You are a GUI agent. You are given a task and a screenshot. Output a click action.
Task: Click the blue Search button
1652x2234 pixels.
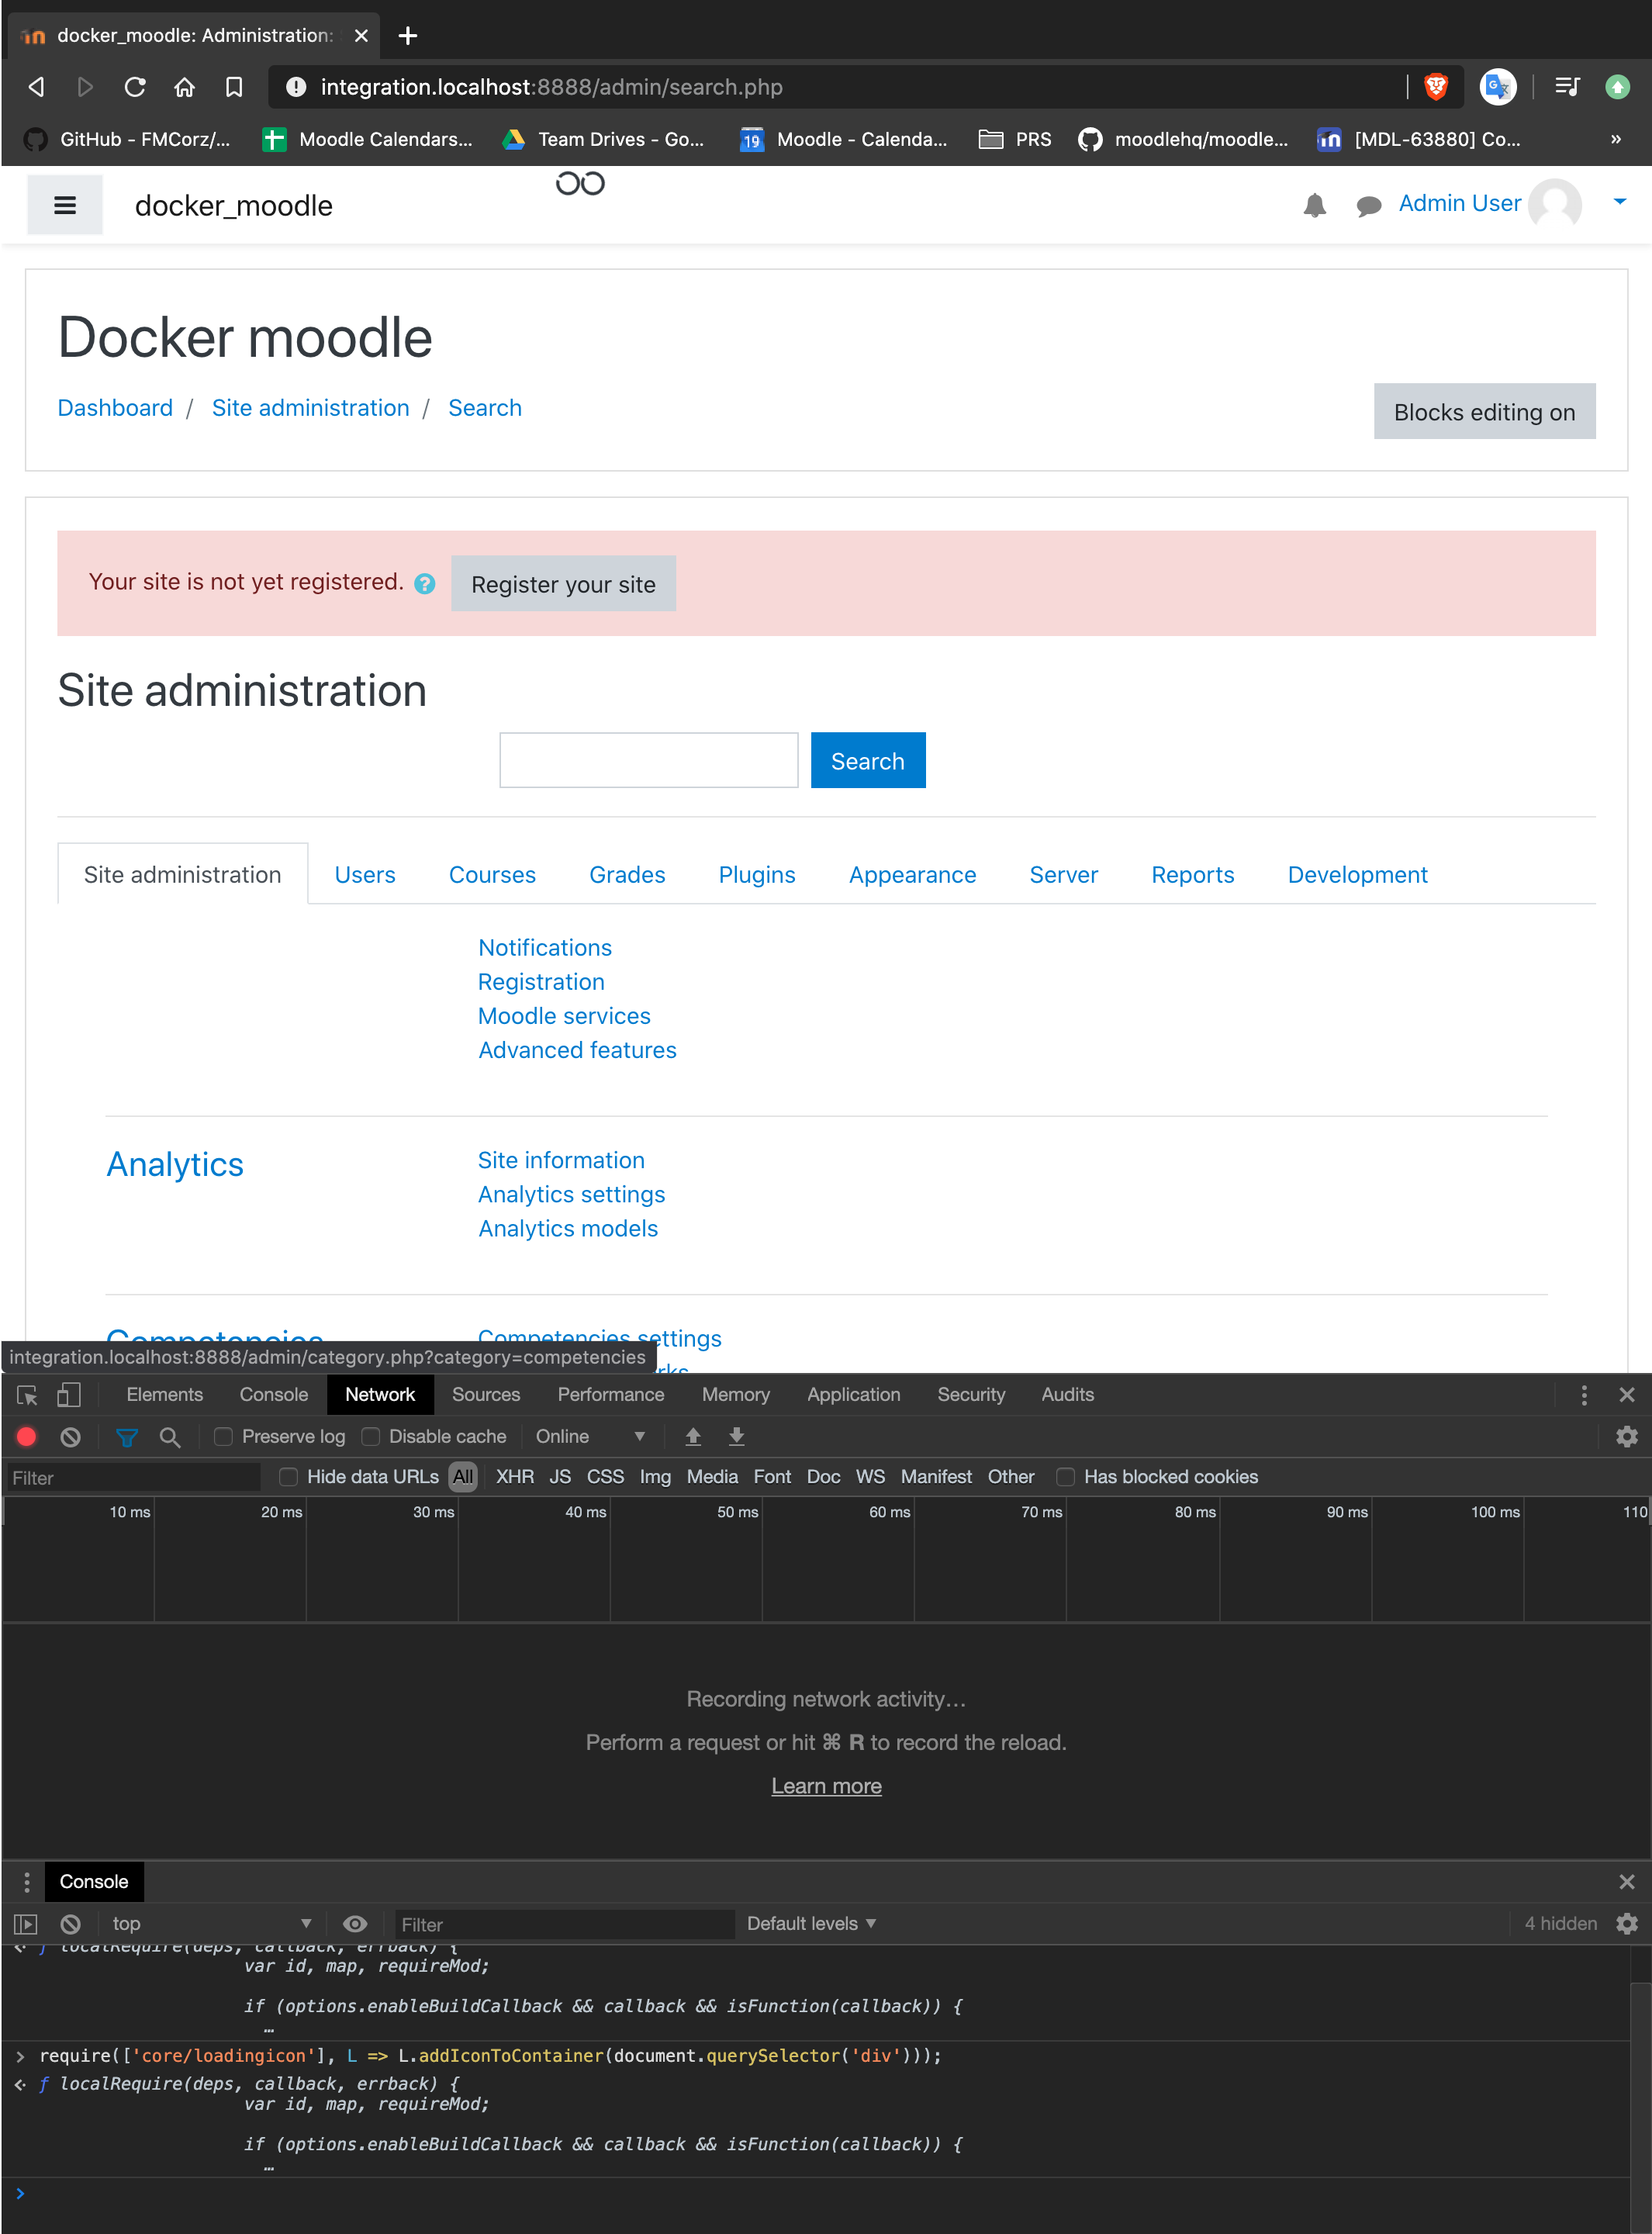pyautogui.click(x=868, y=761)
